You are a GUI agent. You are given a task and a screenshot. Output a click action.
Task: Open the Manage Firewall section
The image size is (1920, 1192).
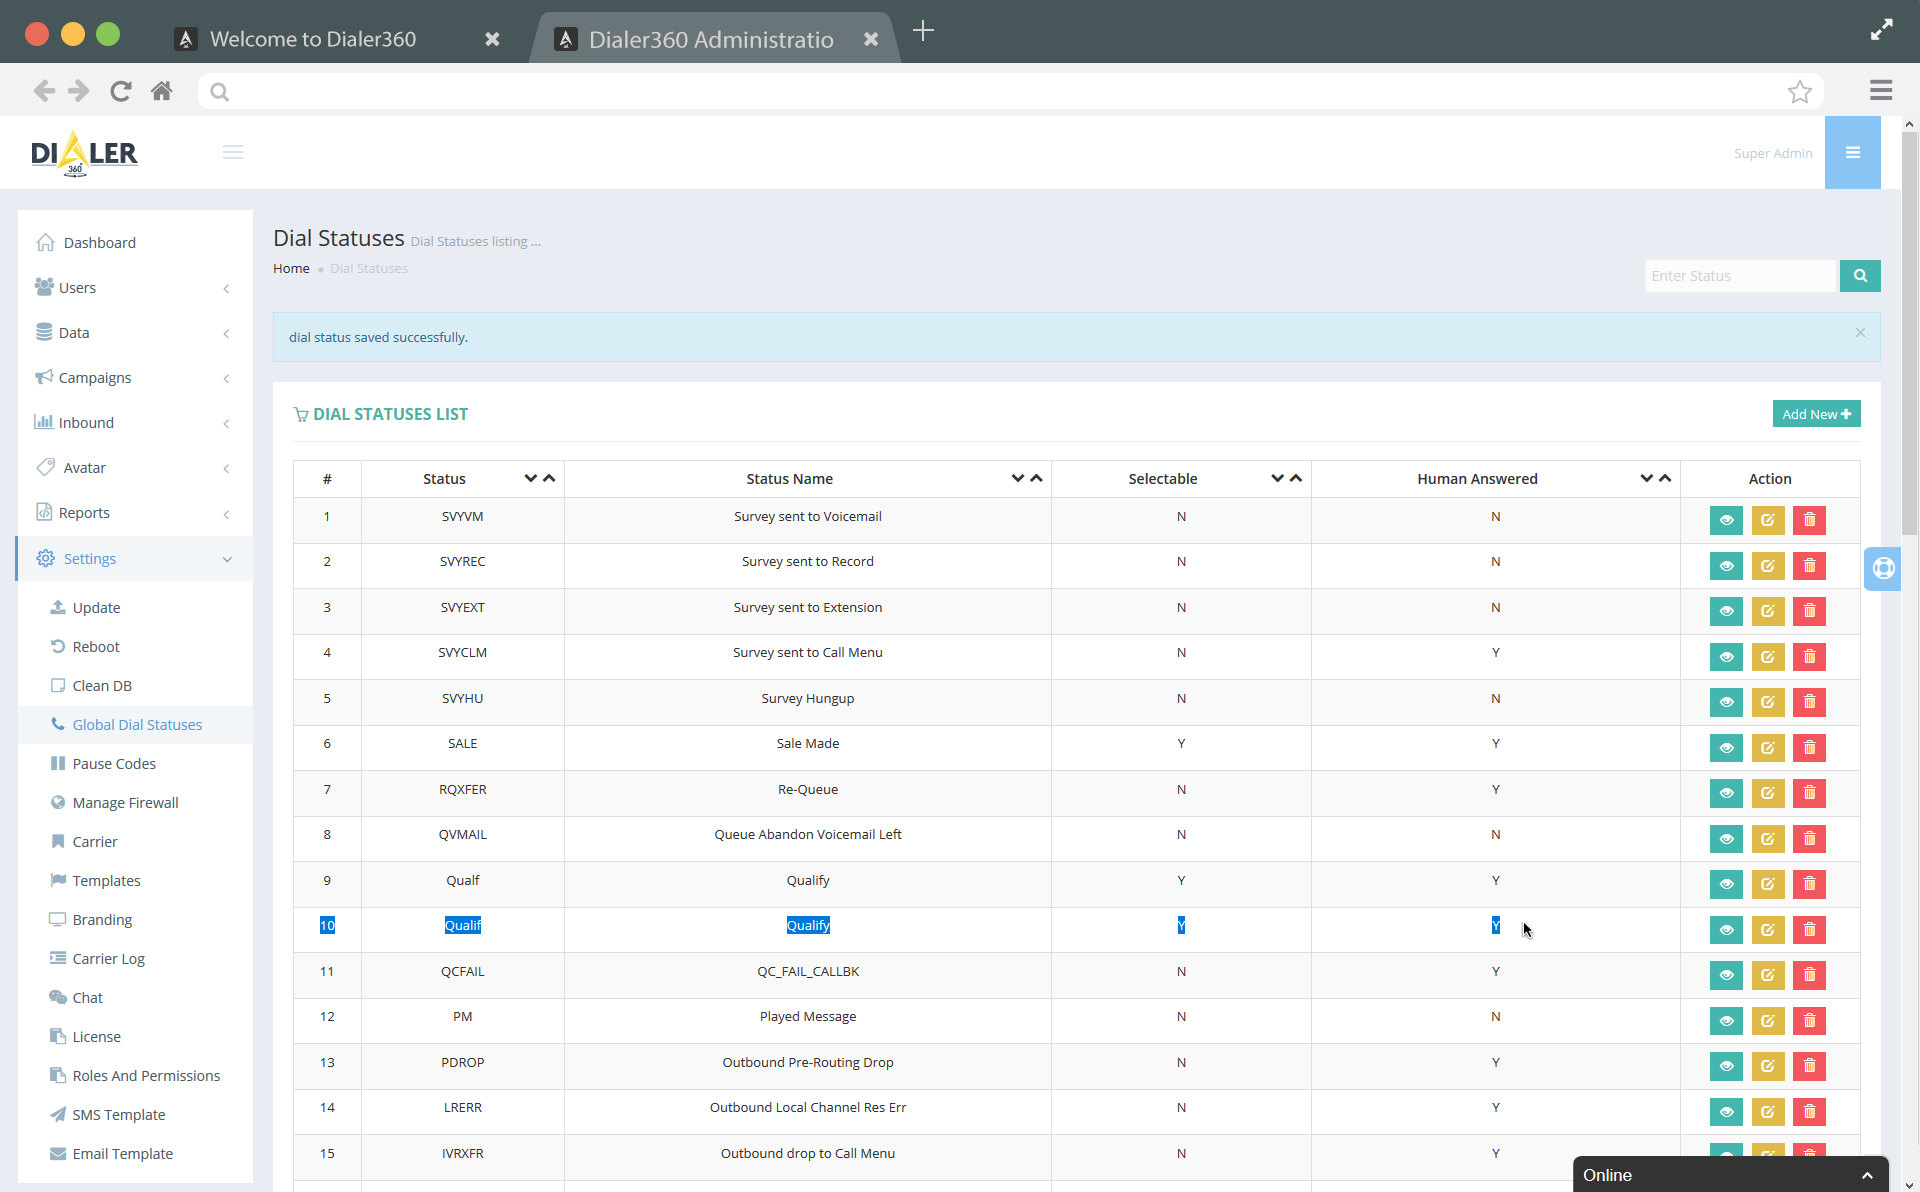125,802
